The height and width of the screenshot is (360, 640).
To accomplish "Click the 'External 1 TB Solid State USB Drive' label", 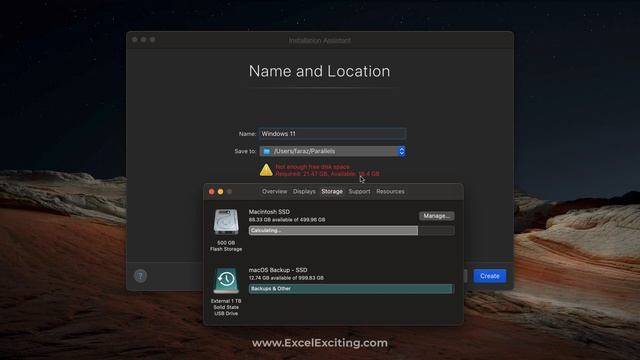I will [226, 307].
